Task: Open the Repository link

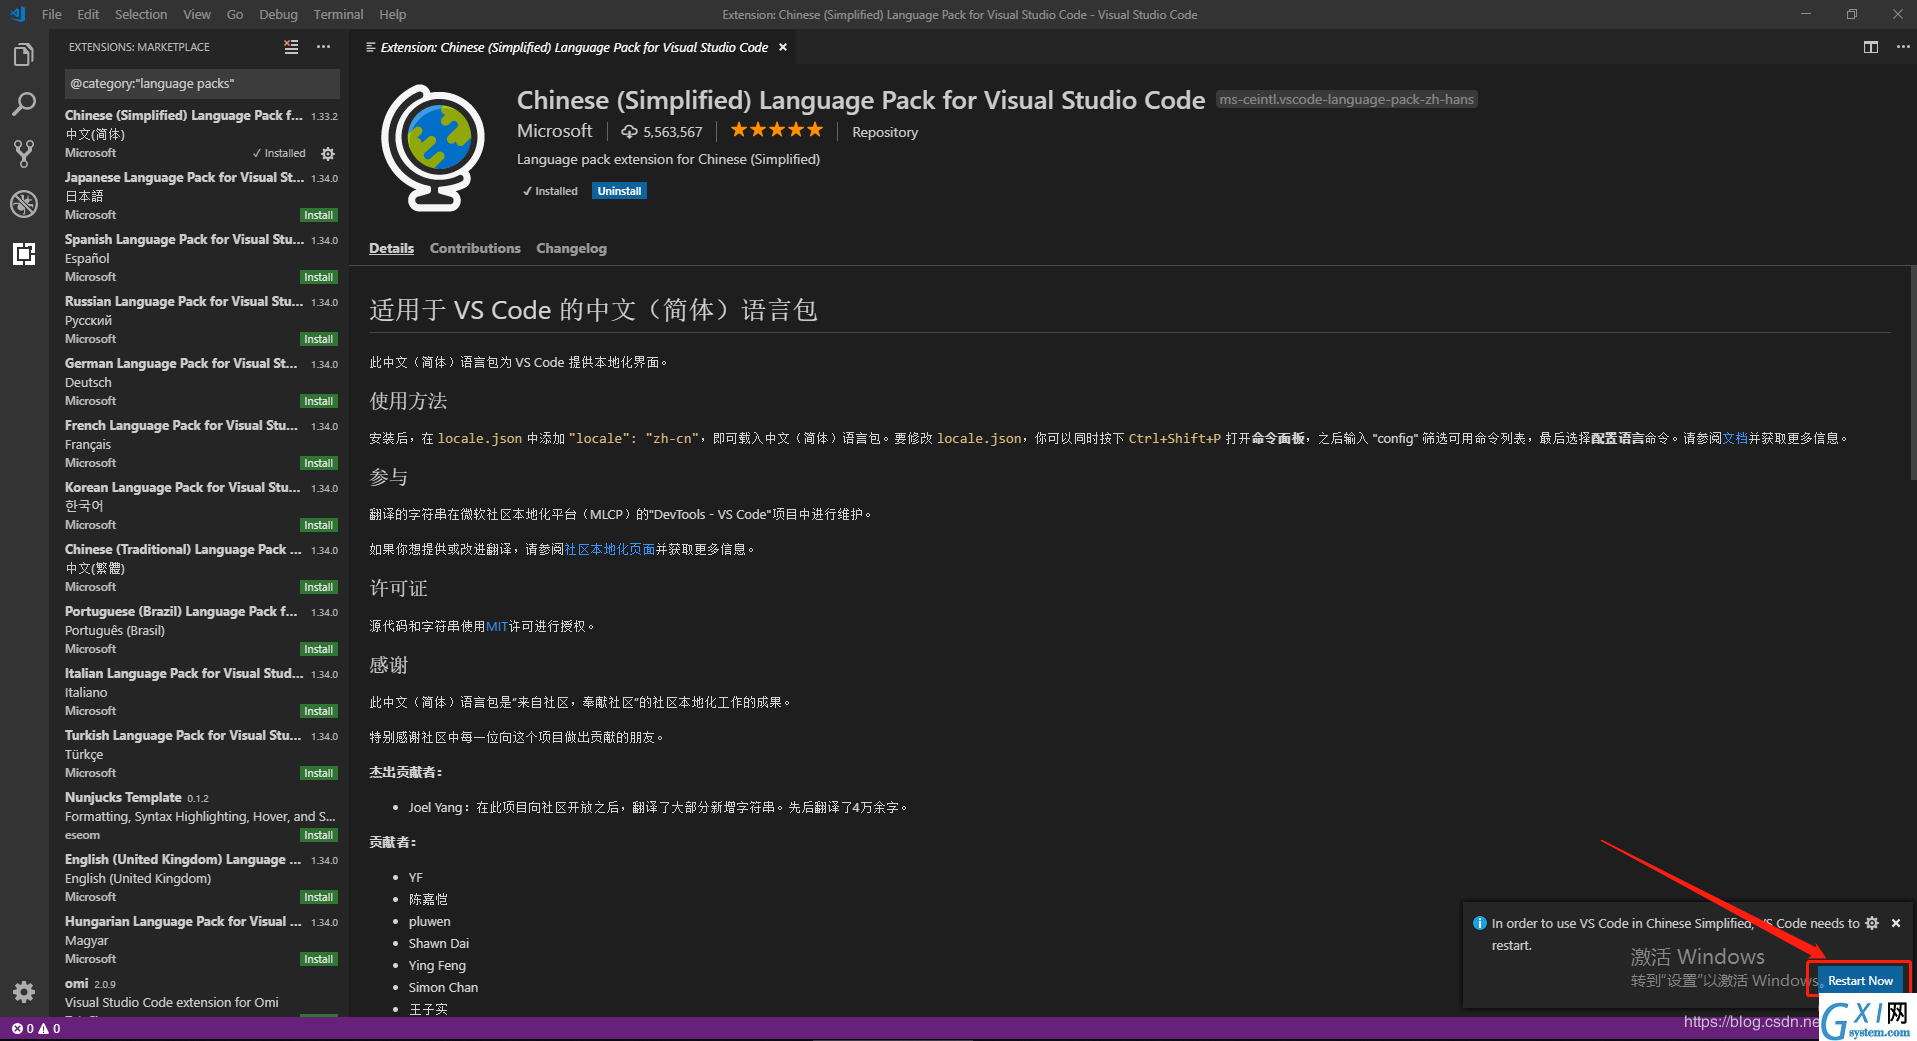Action: [885, 132]
